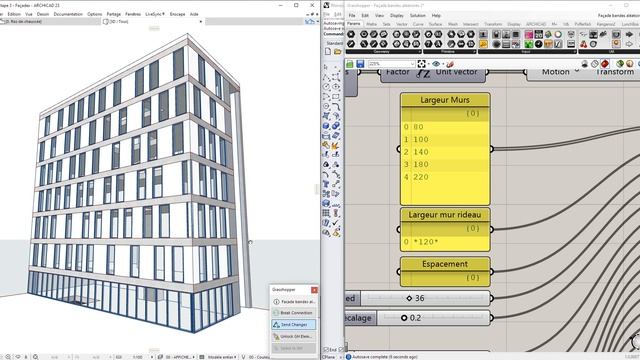Click the black arrow icon in Util group
This screenshot has width=640, height=360.
tap(629, 34)
